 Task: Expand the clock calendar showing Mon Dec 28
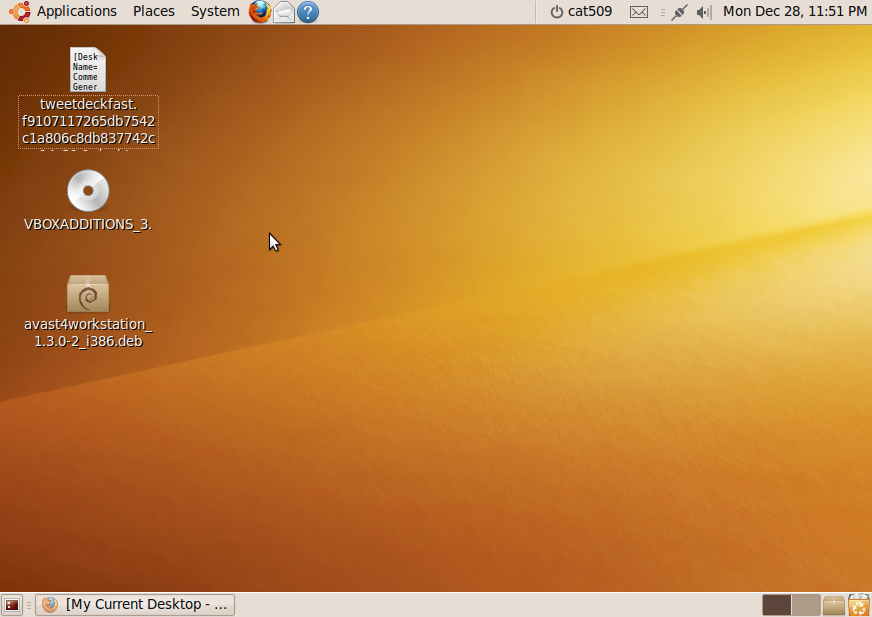click(794, 12)
